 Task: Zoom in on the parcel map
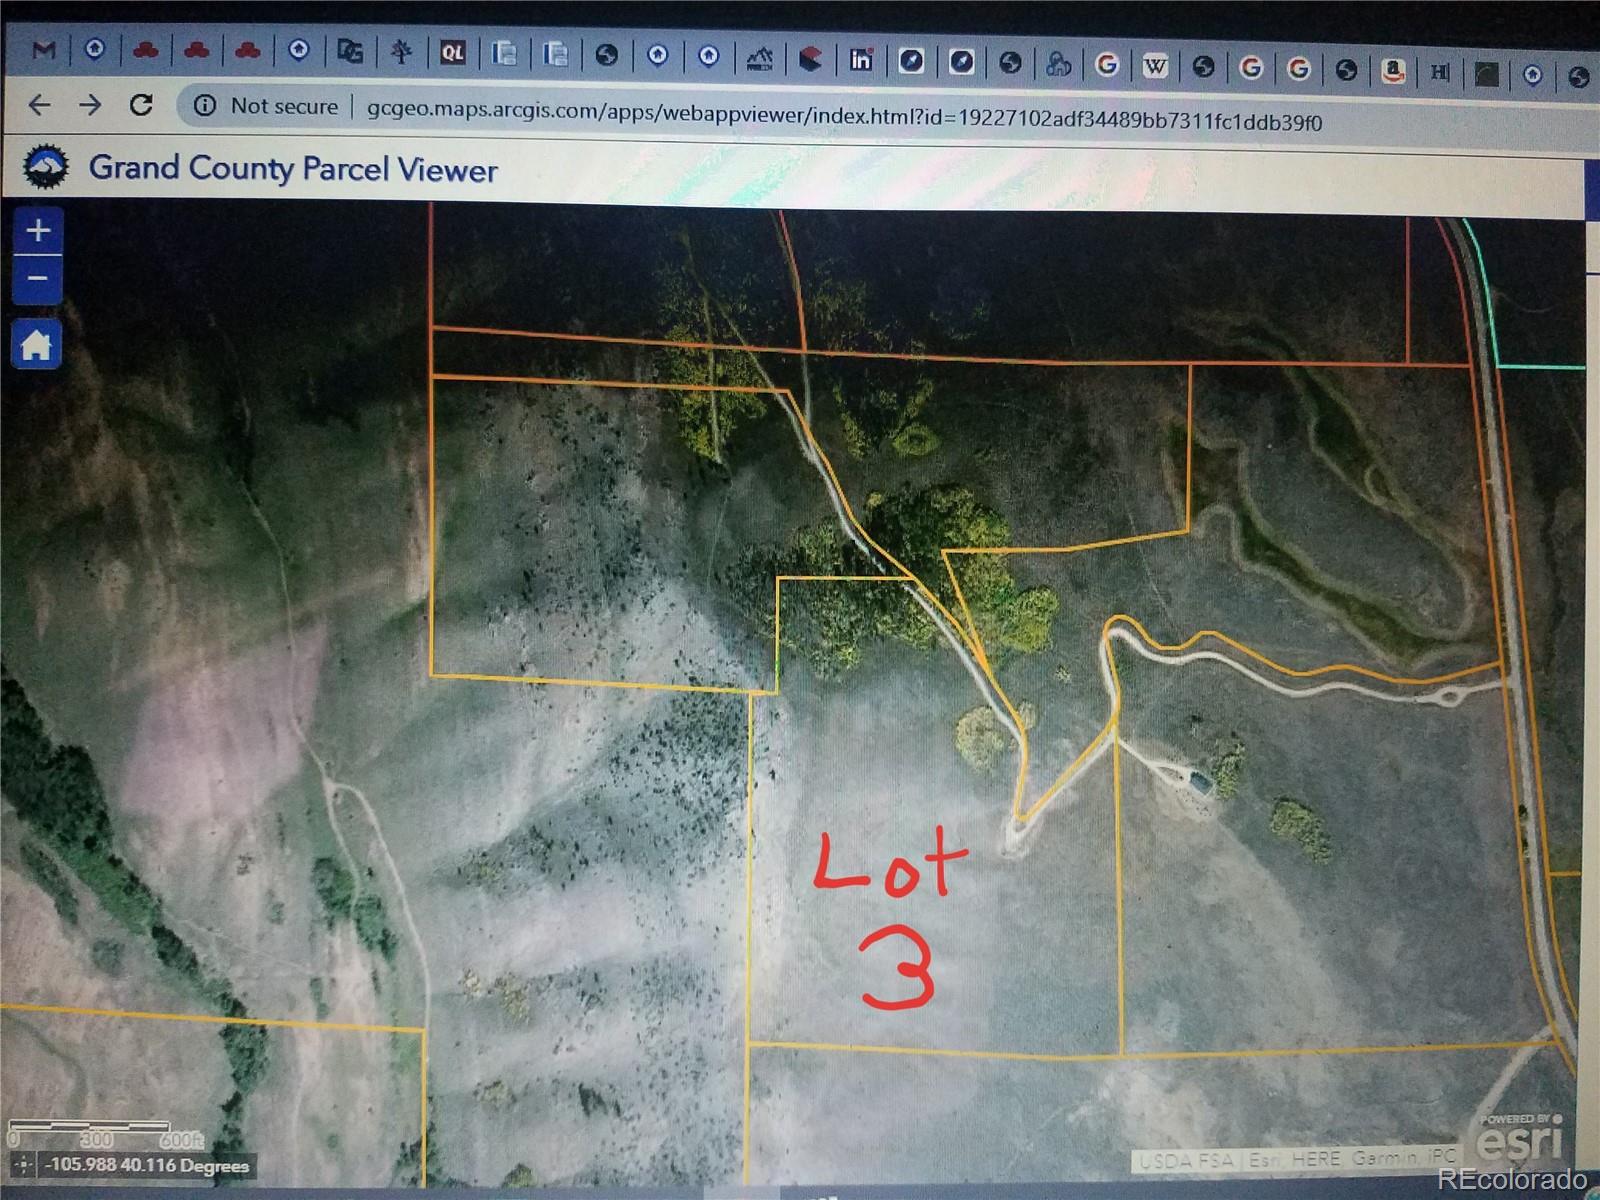[x=38, y=231]
